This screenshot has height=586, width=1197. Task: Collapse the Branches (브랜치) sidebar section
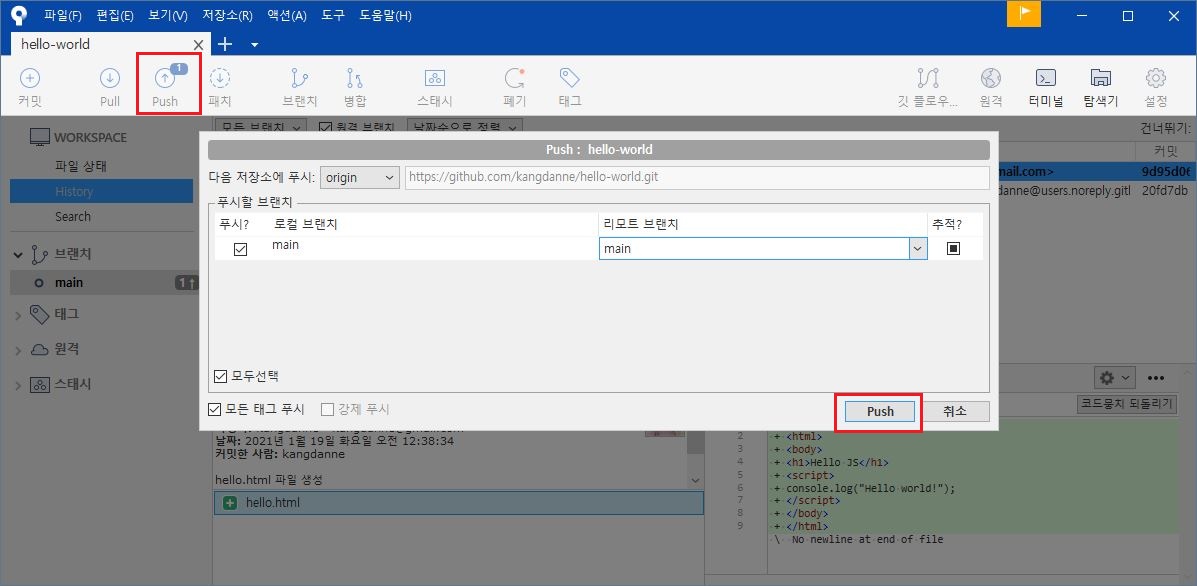[x=18, y=254]
